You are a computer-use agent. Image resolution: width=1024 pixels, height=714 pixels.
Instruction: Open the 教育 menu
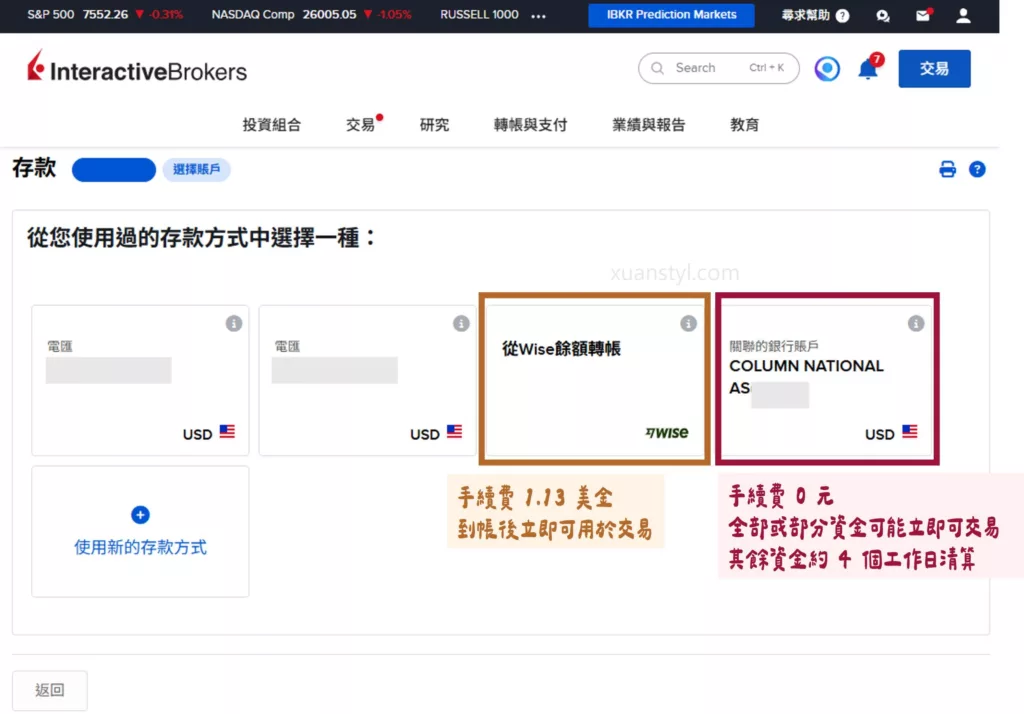(744, 125)
